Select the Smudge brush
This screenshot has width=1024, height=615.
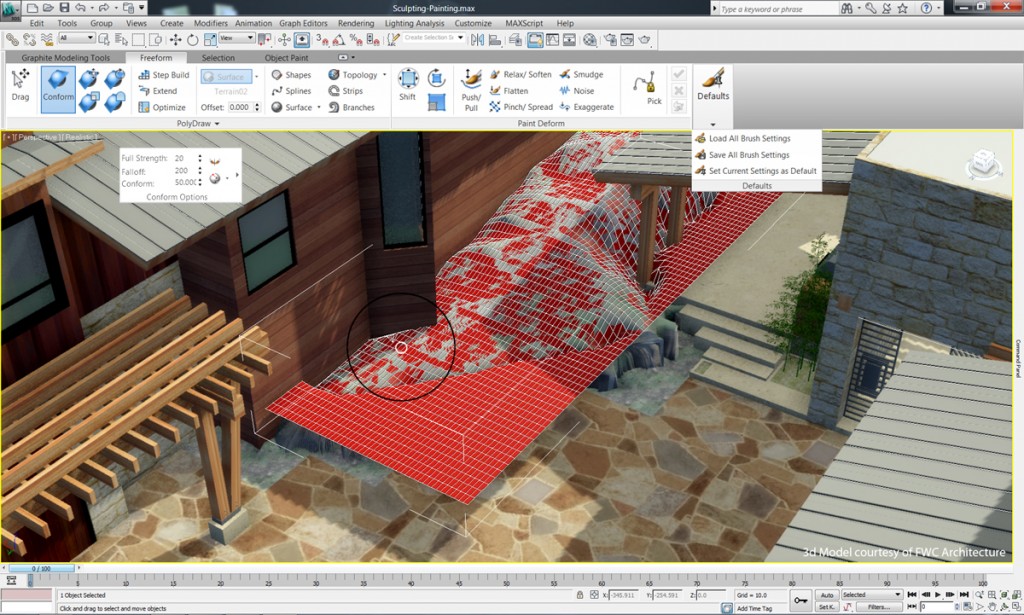[x=581, y=75]
